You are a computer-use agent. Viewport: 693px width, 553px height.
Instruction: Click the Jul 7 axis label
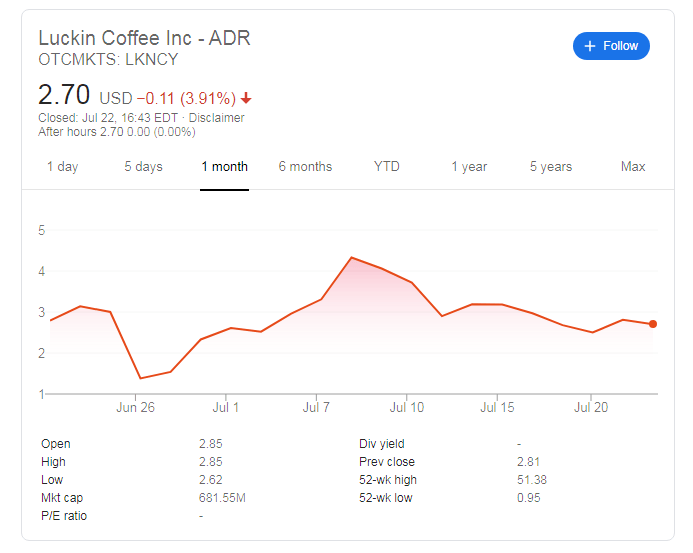point(316,407)
